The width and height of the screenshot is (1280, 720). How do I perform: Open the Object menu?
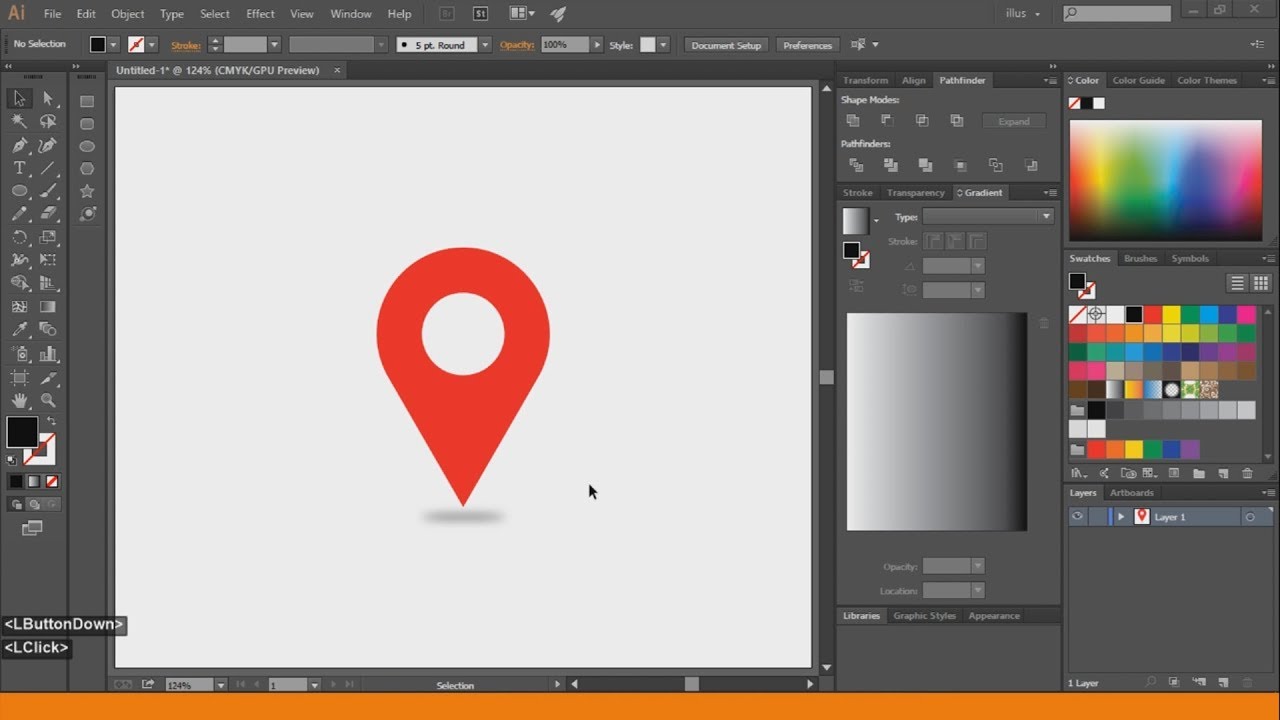128,14
